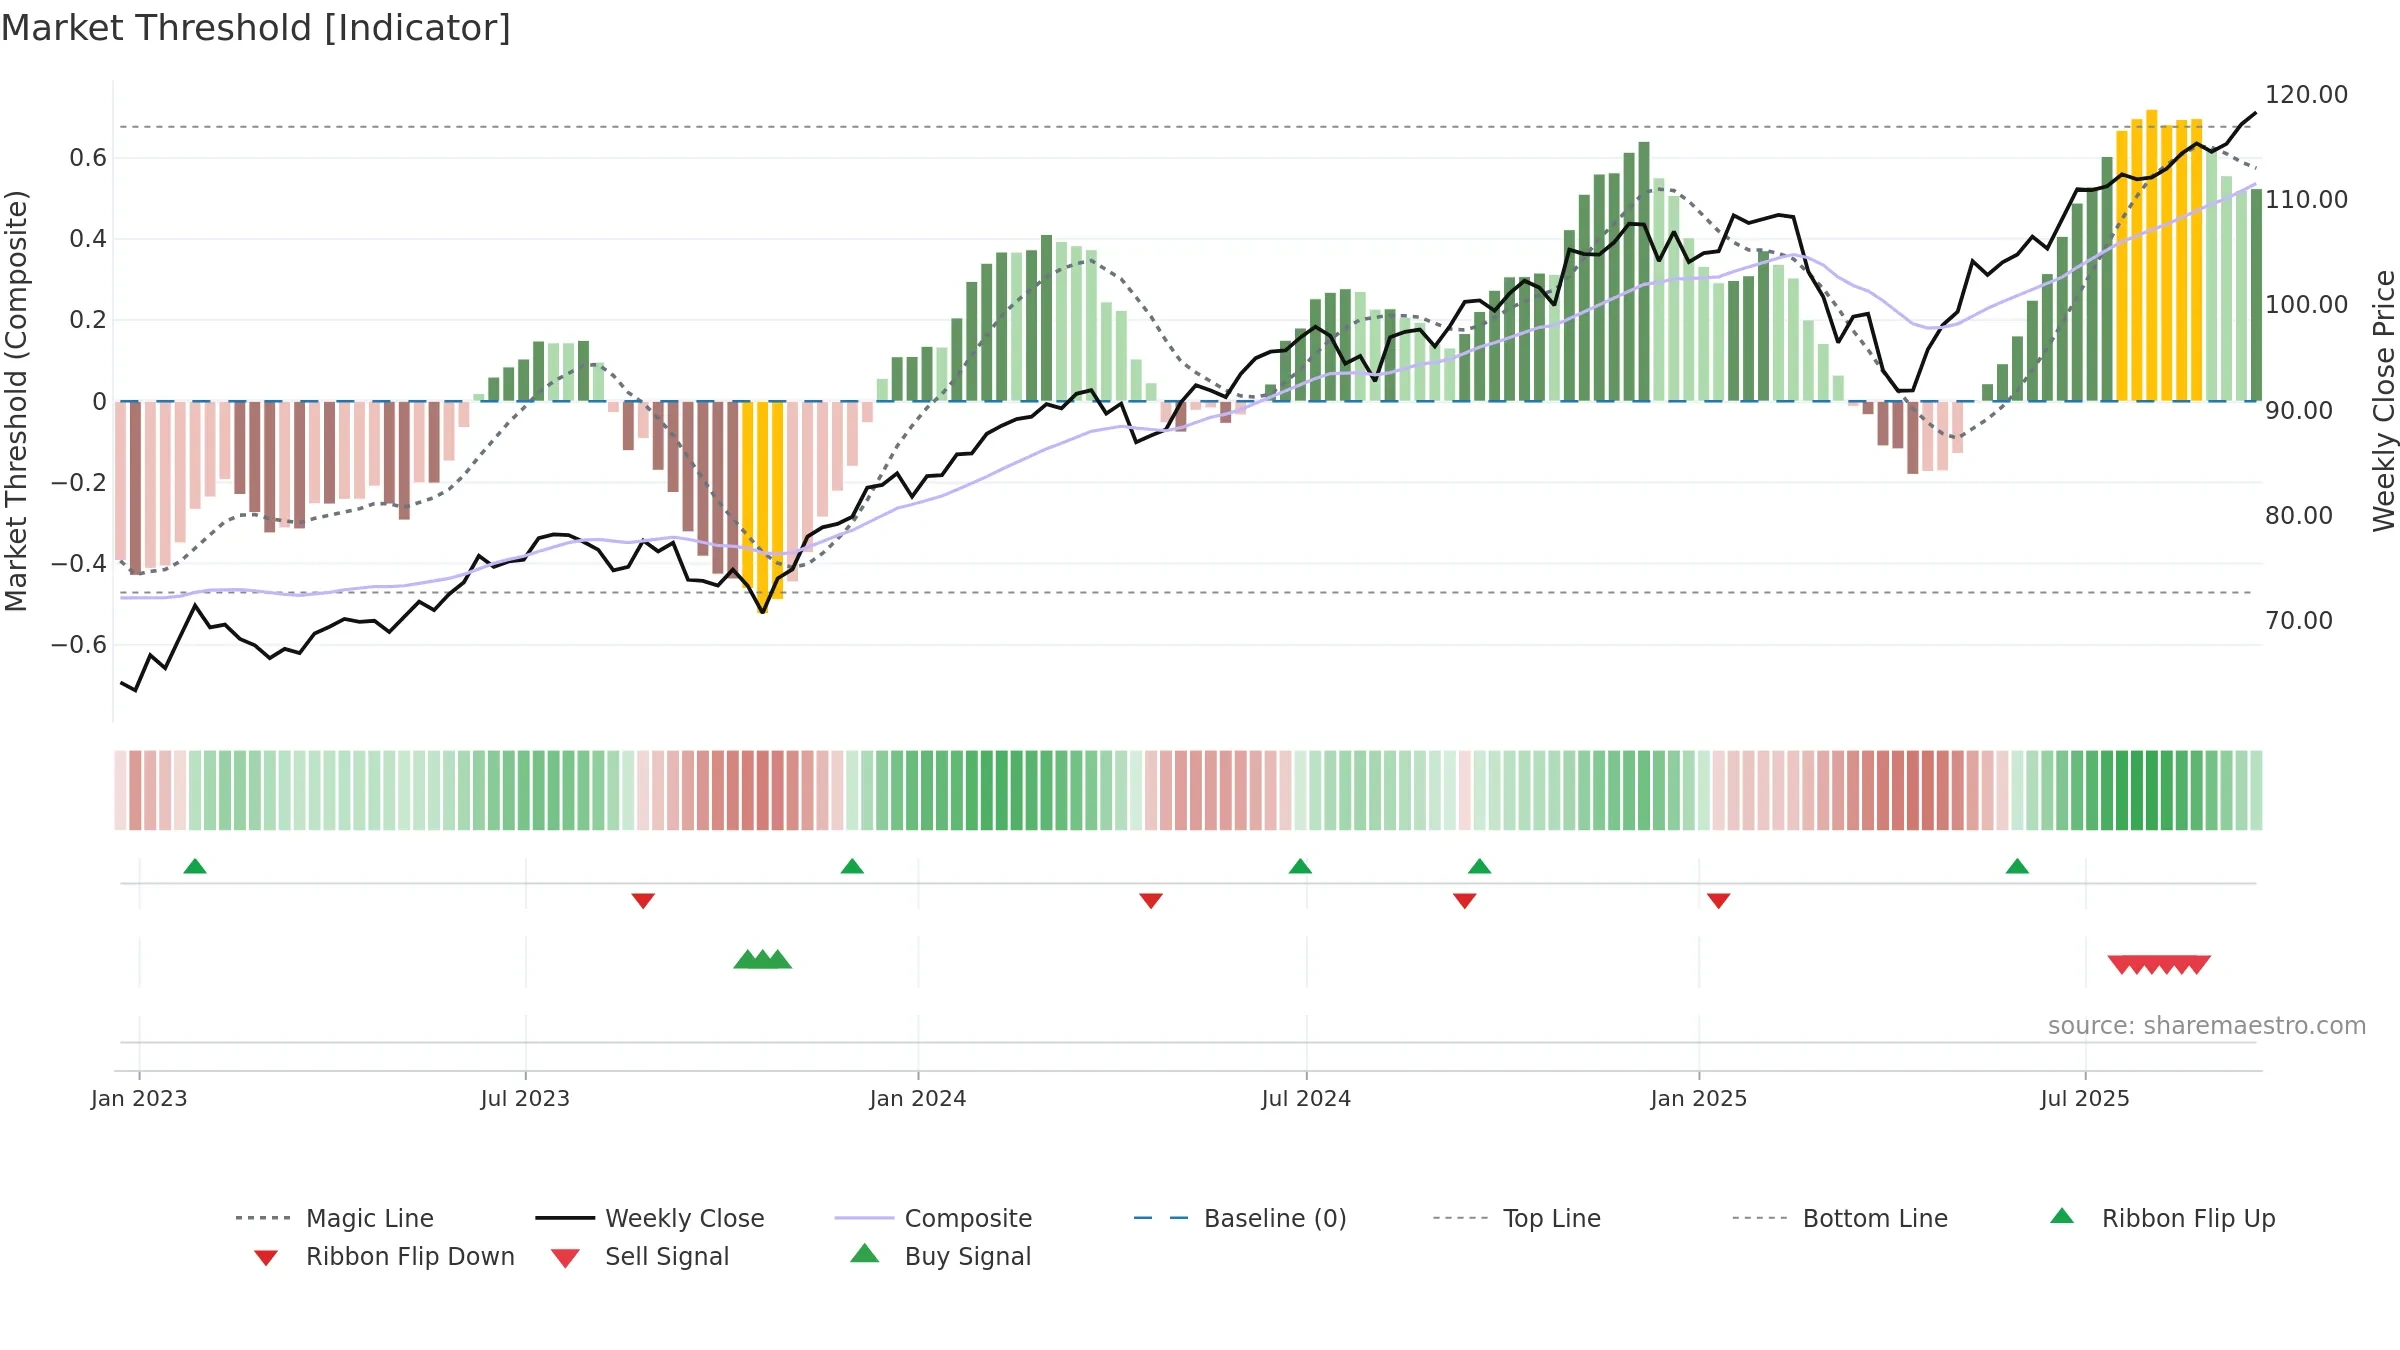
Task: Click the 70.00 price tick on the right axis
Action: [x=2299, y=620]
